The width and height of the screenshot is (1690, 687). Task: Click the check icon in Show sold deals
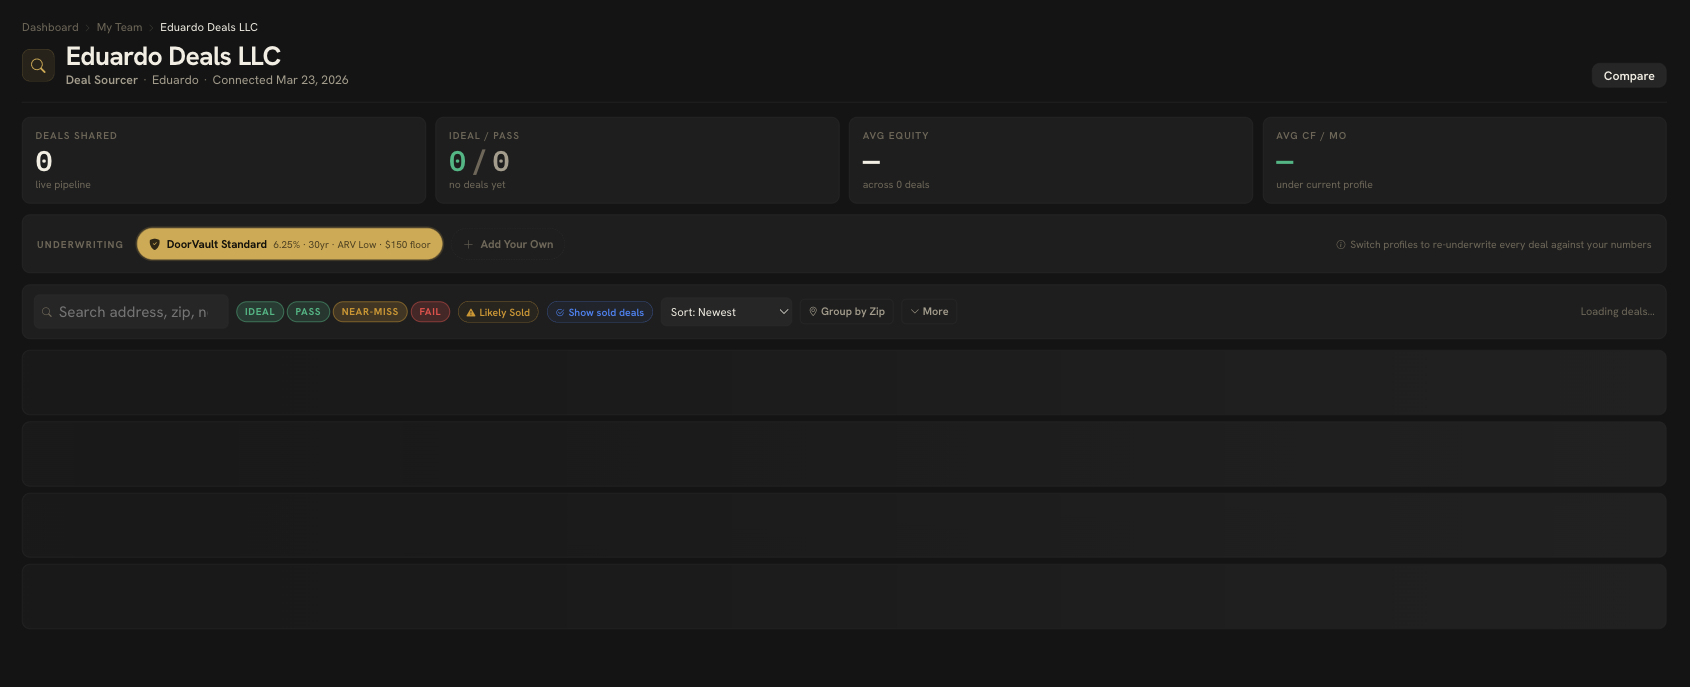click(560, 313)
